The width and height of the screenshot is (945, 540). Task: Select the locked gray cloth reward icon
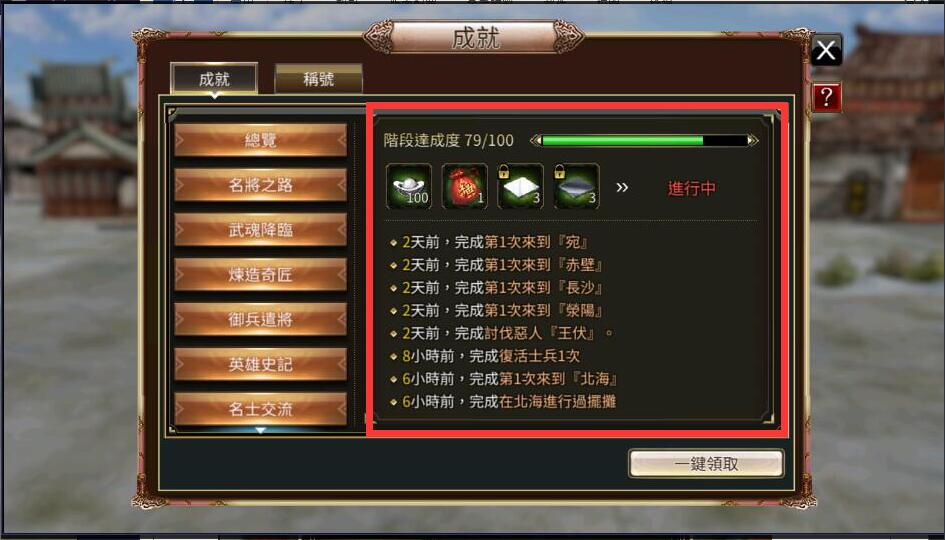pos(576,187)
